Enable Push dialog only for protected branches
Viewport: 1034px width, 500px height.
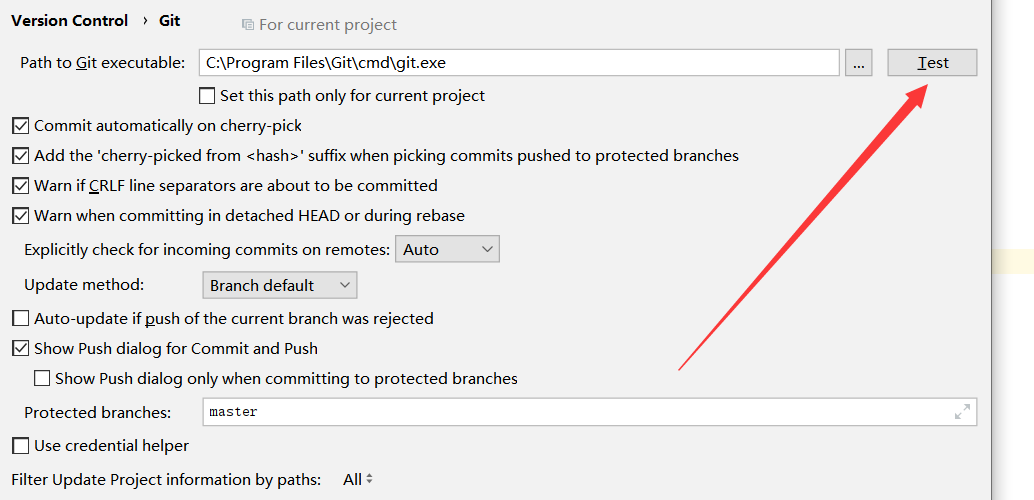[x=42, y=379]
